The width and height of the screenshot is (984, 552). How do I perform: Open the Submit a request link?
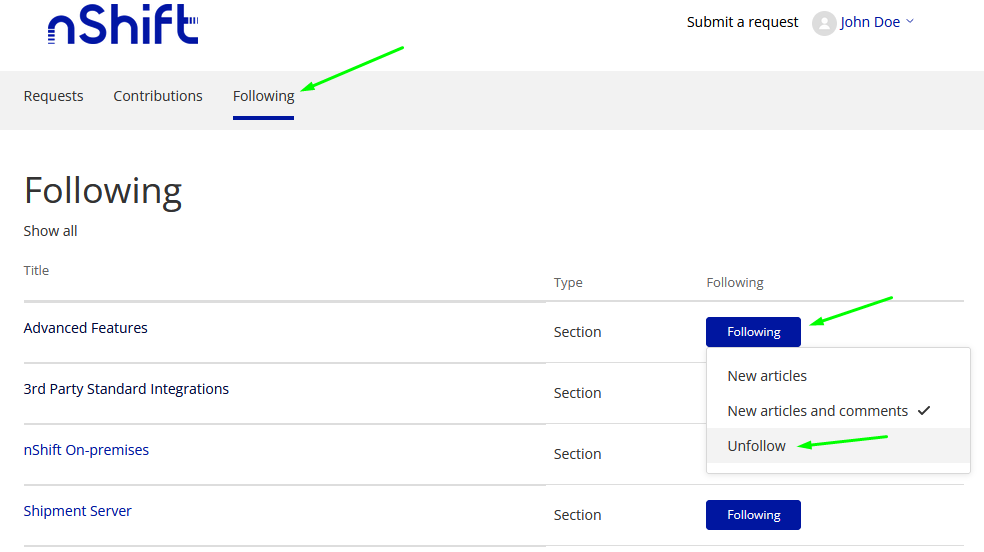tap(742, 22)
